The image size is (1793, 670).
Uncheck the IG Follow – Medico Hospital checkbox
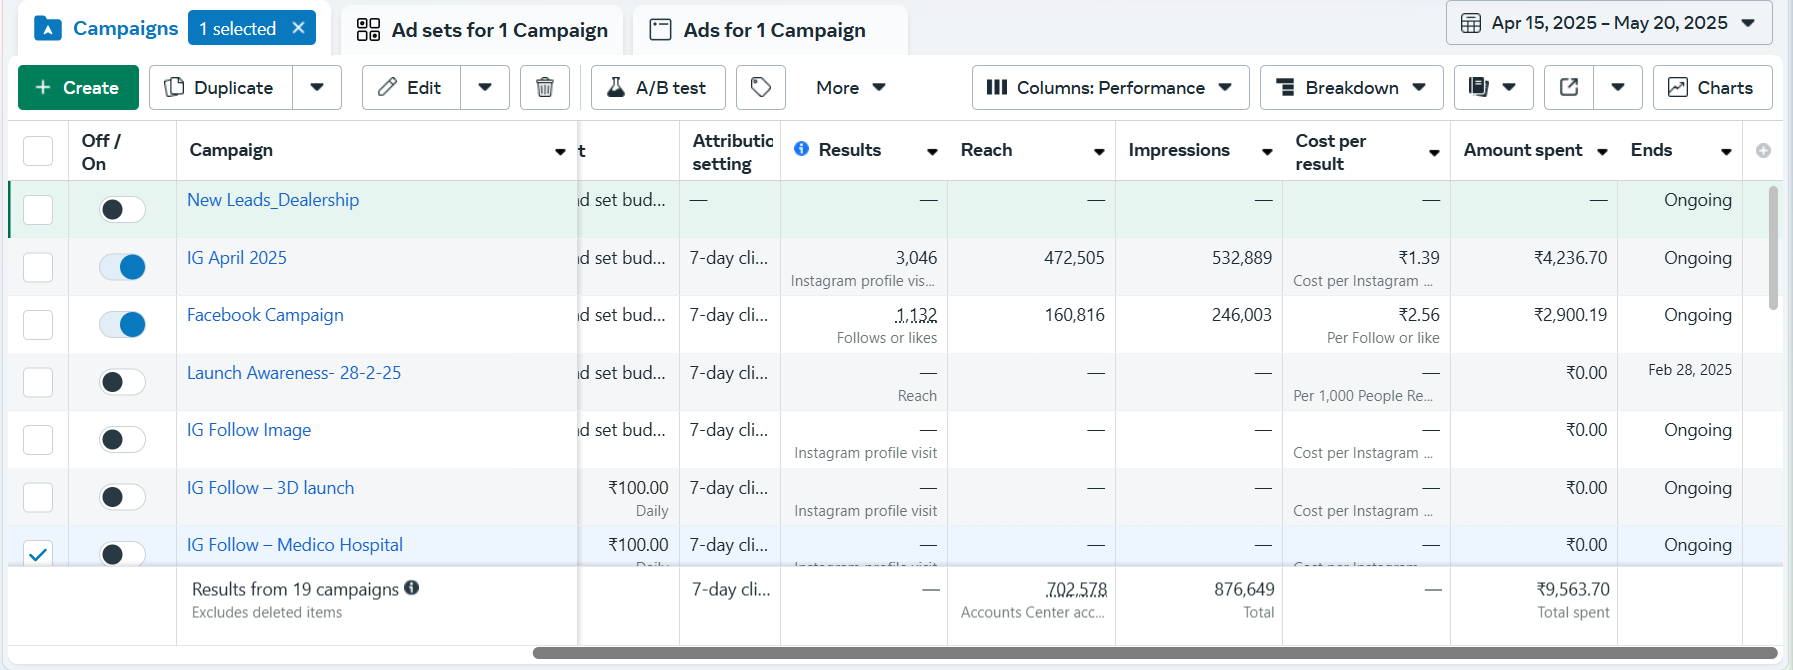point(38,553)
